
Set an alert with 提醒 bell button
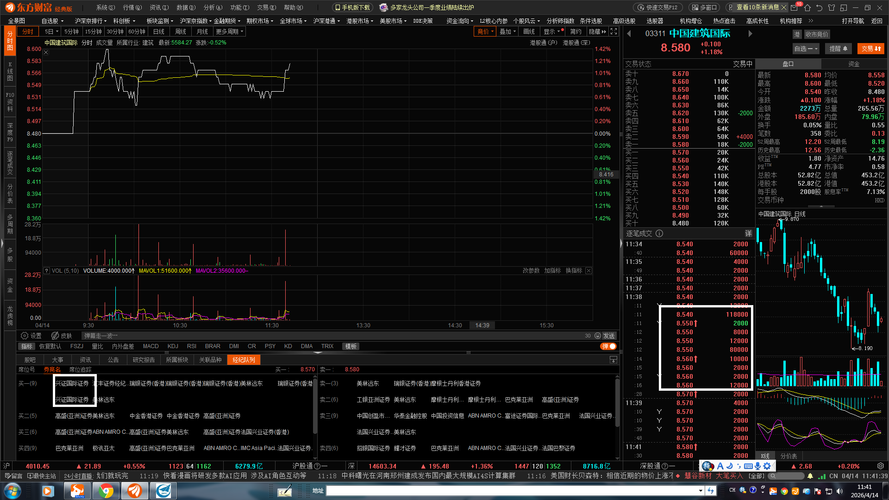838,49
